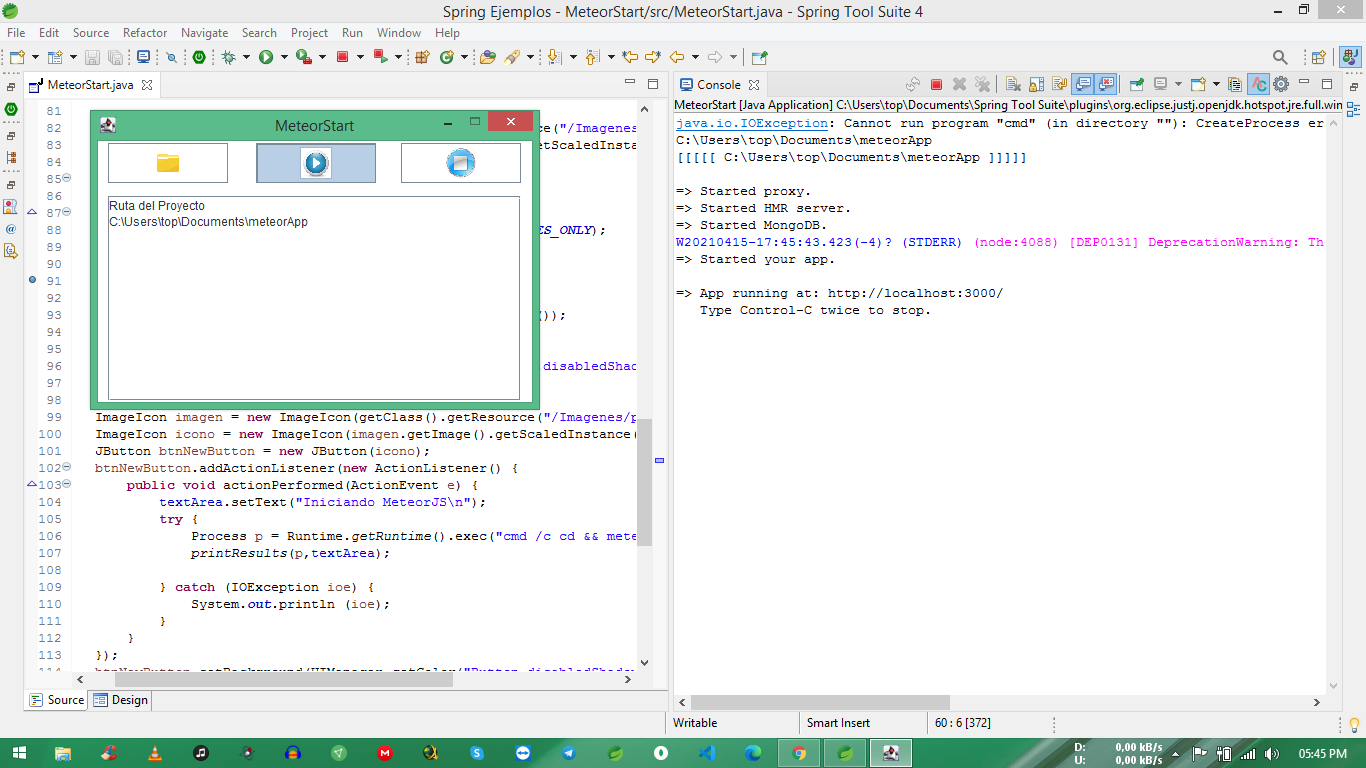The height and width of the screenshot is (768, 1366).
Task: Expand the Debug dropdown arrow
Action: (246, 57)
